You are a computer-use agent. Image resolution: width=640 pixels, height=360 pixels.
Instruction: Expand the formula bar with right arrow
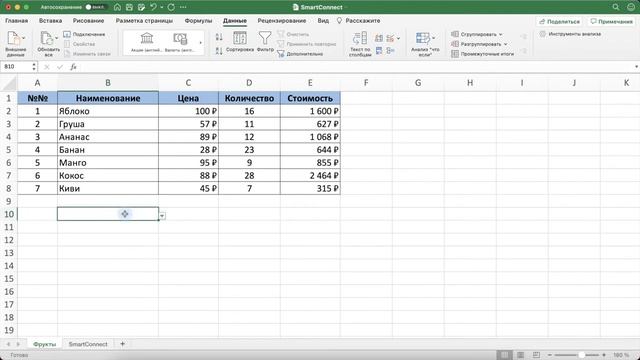636,67
